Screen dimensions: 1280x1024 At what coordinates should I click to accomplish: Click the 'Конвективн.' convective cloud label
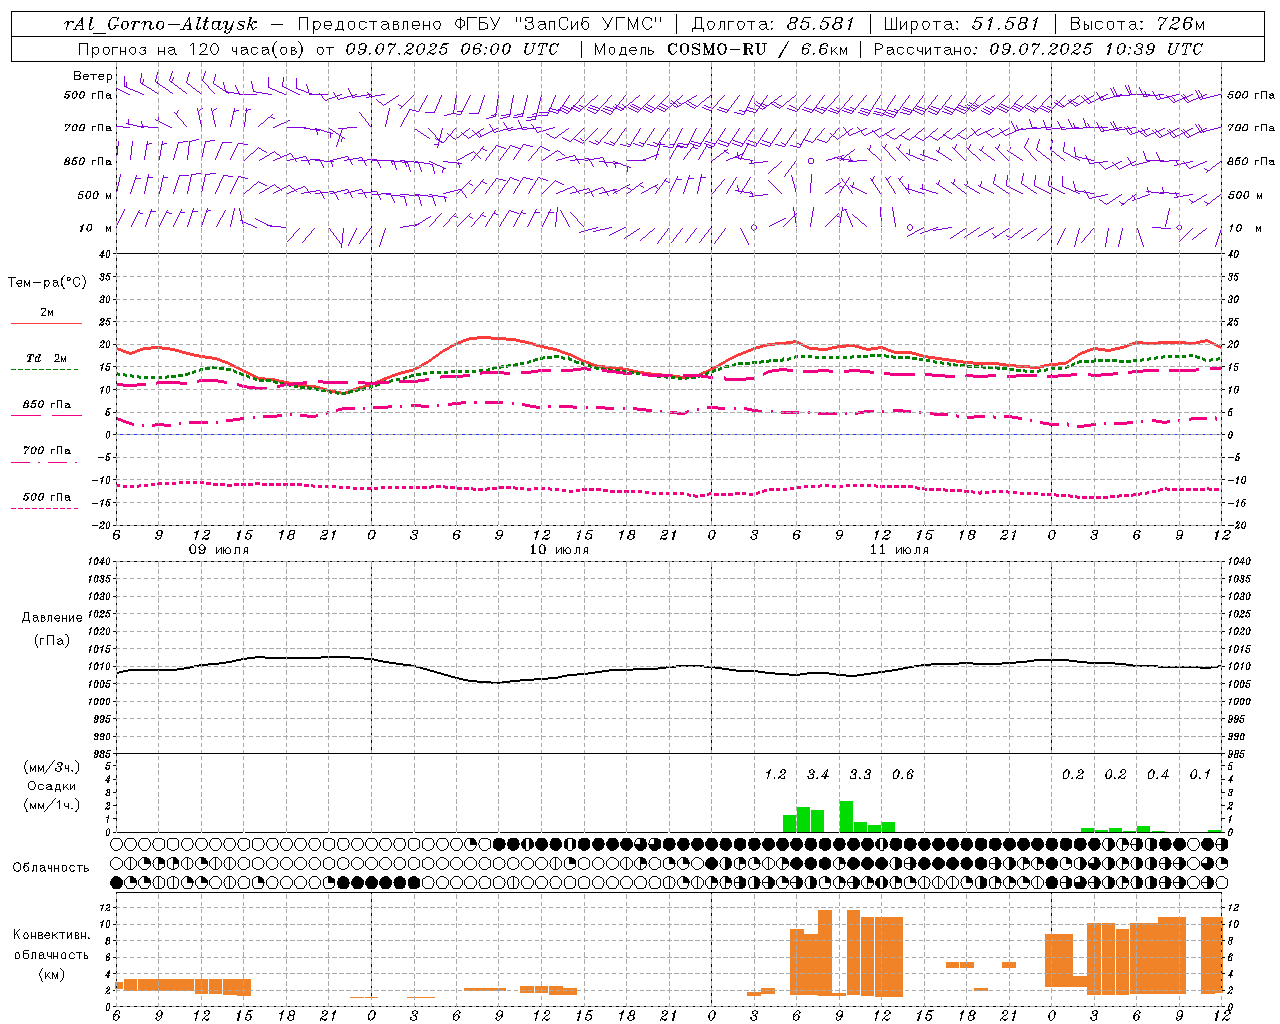point(52,935)
